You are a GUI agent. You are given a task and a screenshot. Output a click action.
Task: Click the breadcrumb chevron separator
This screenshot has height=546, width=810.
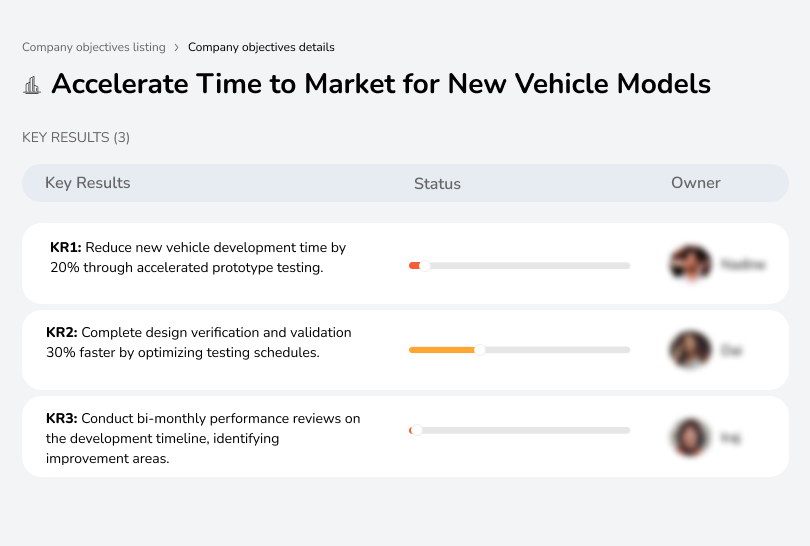click(177, 48)
